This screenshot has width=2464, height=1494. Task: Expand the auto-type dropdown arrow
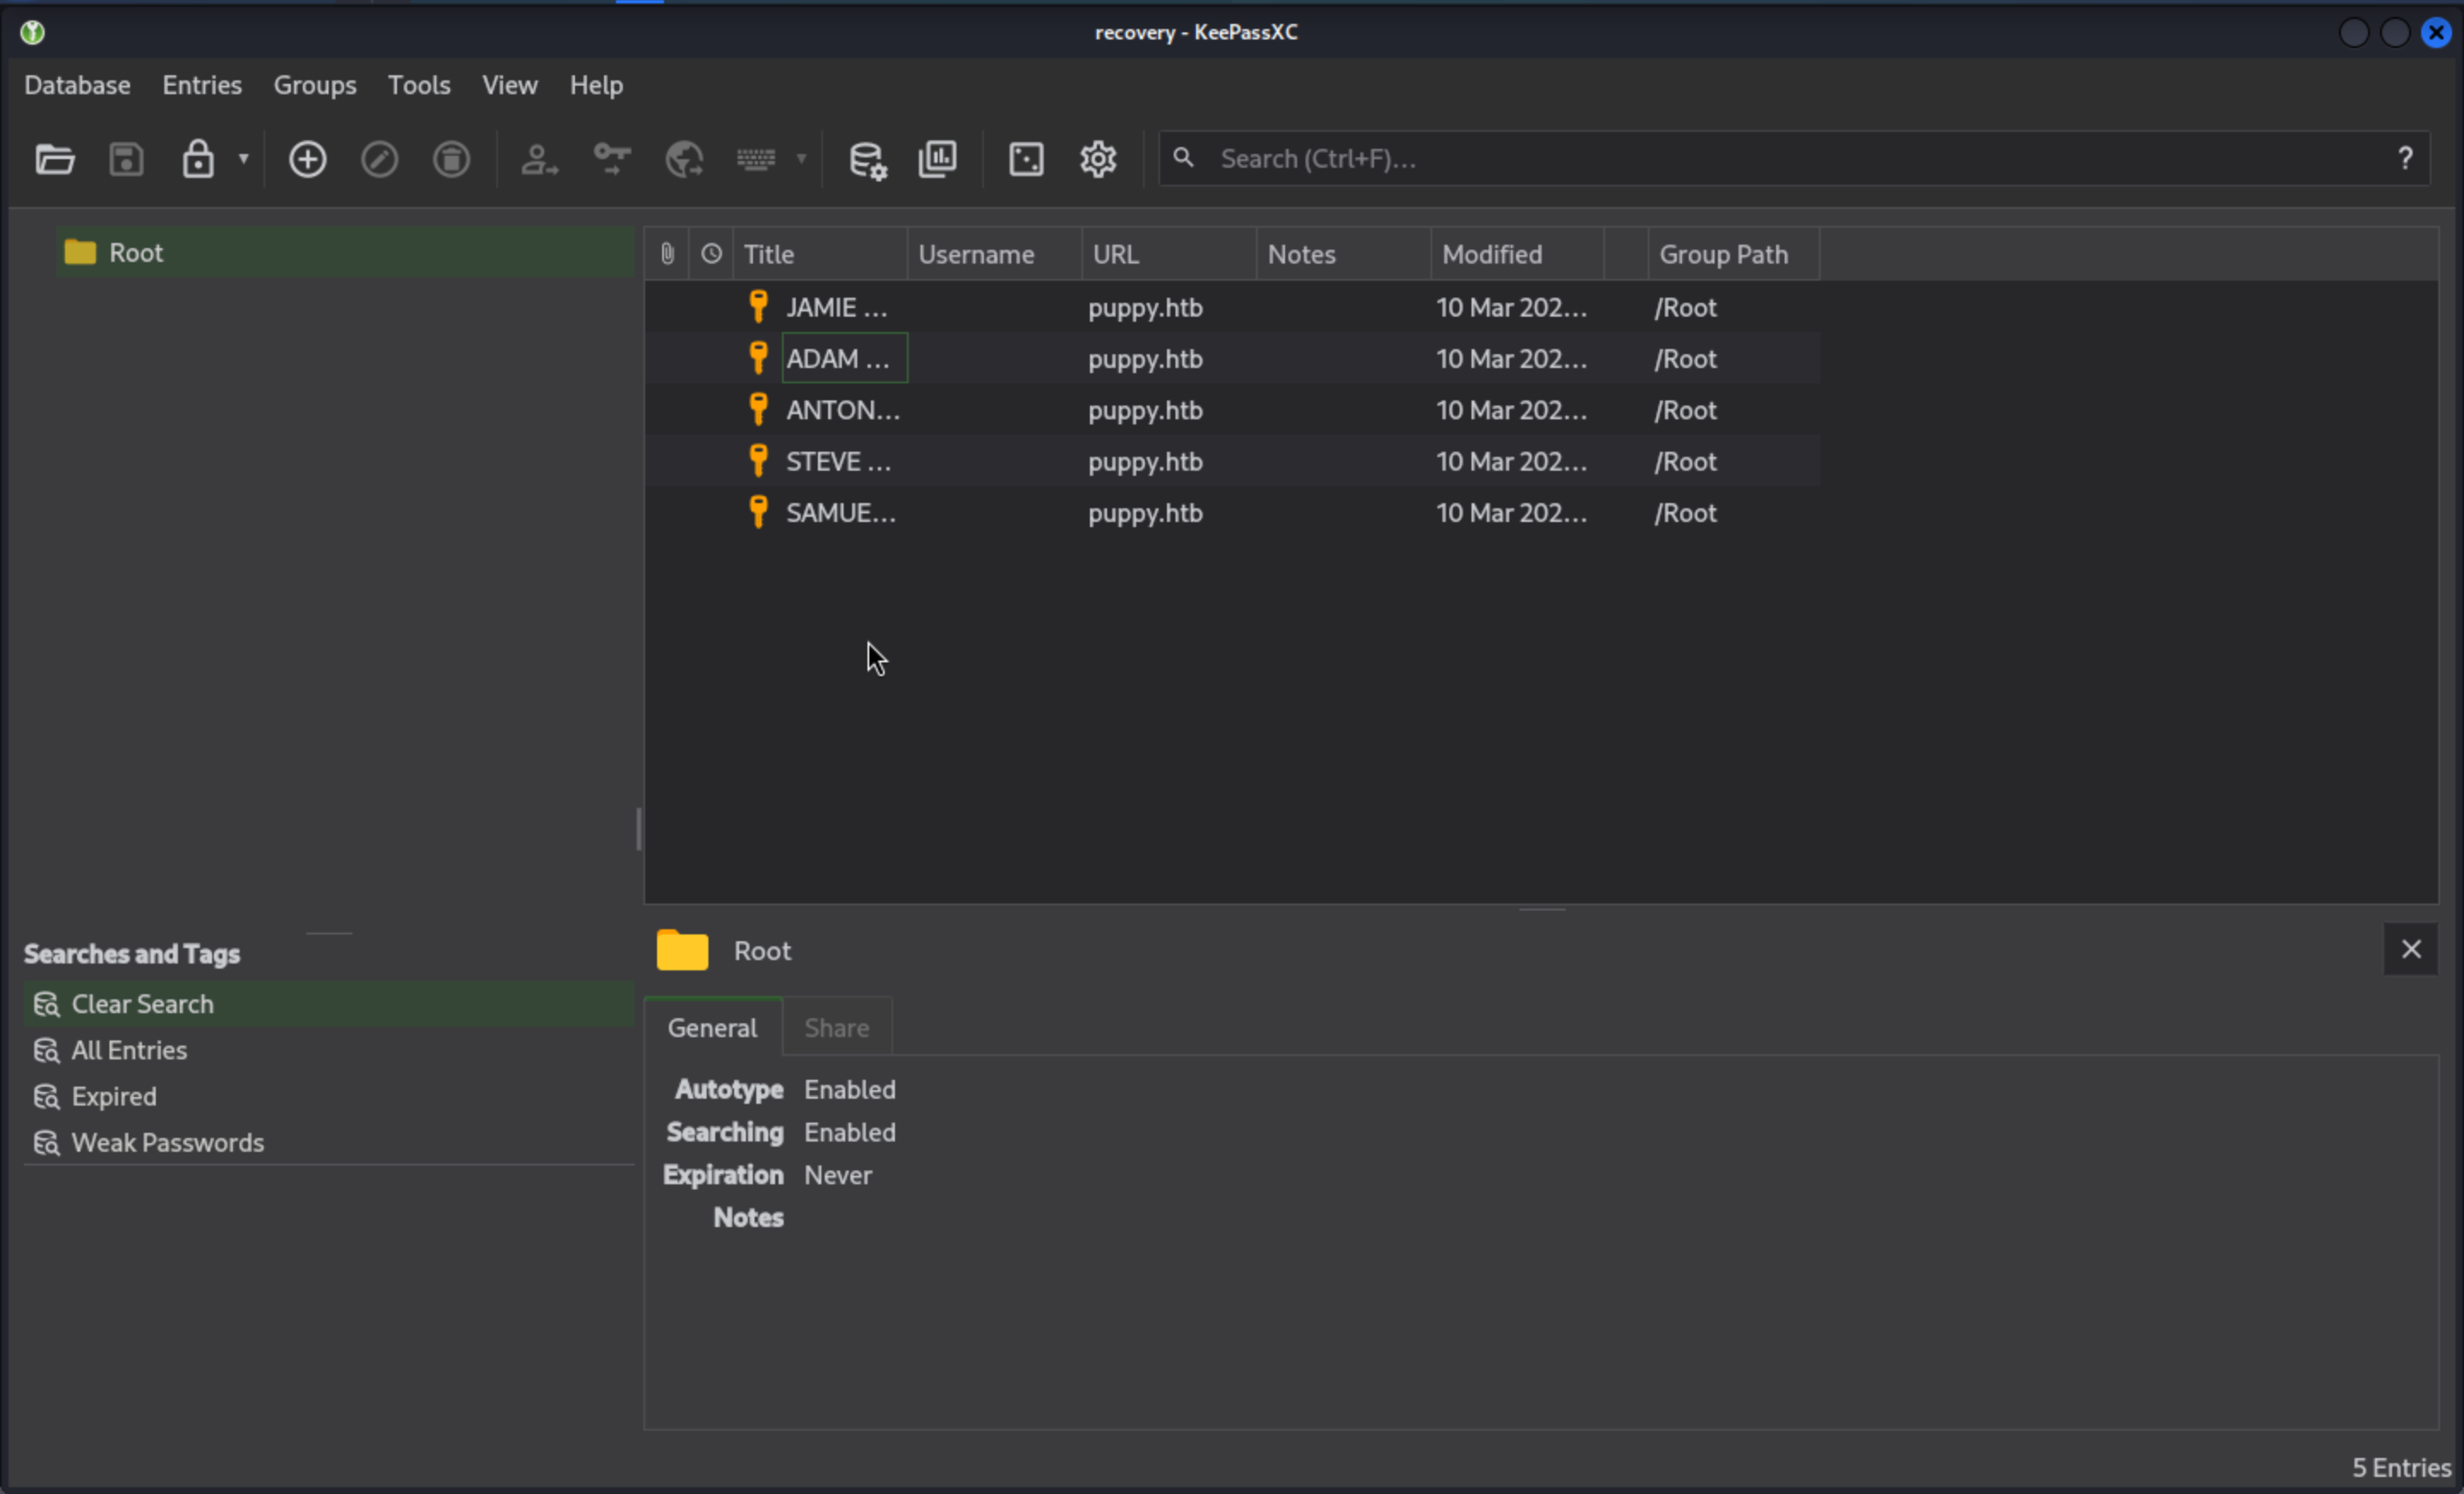(x=801, y=159)
